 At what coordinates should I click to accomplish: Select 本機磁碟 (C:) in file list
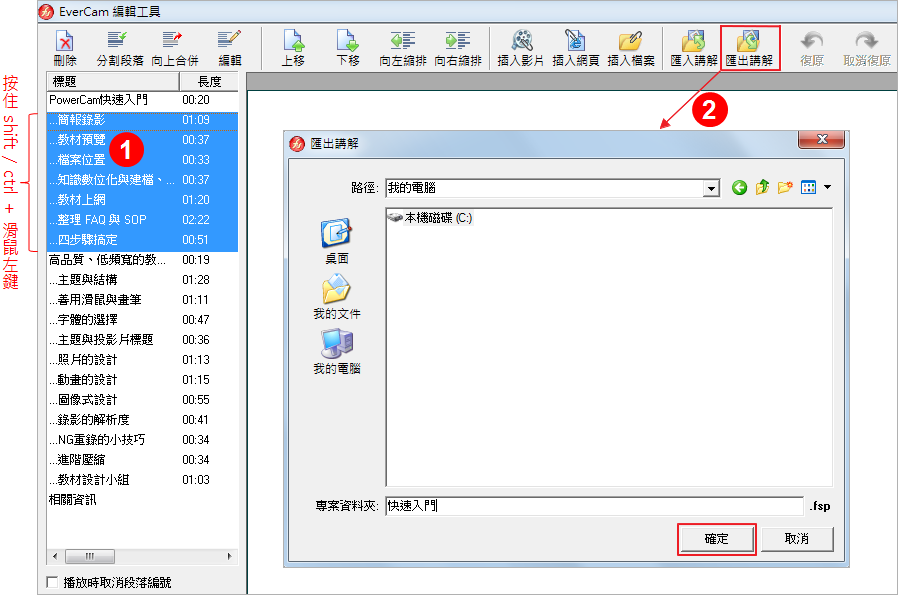coord(430,218)
